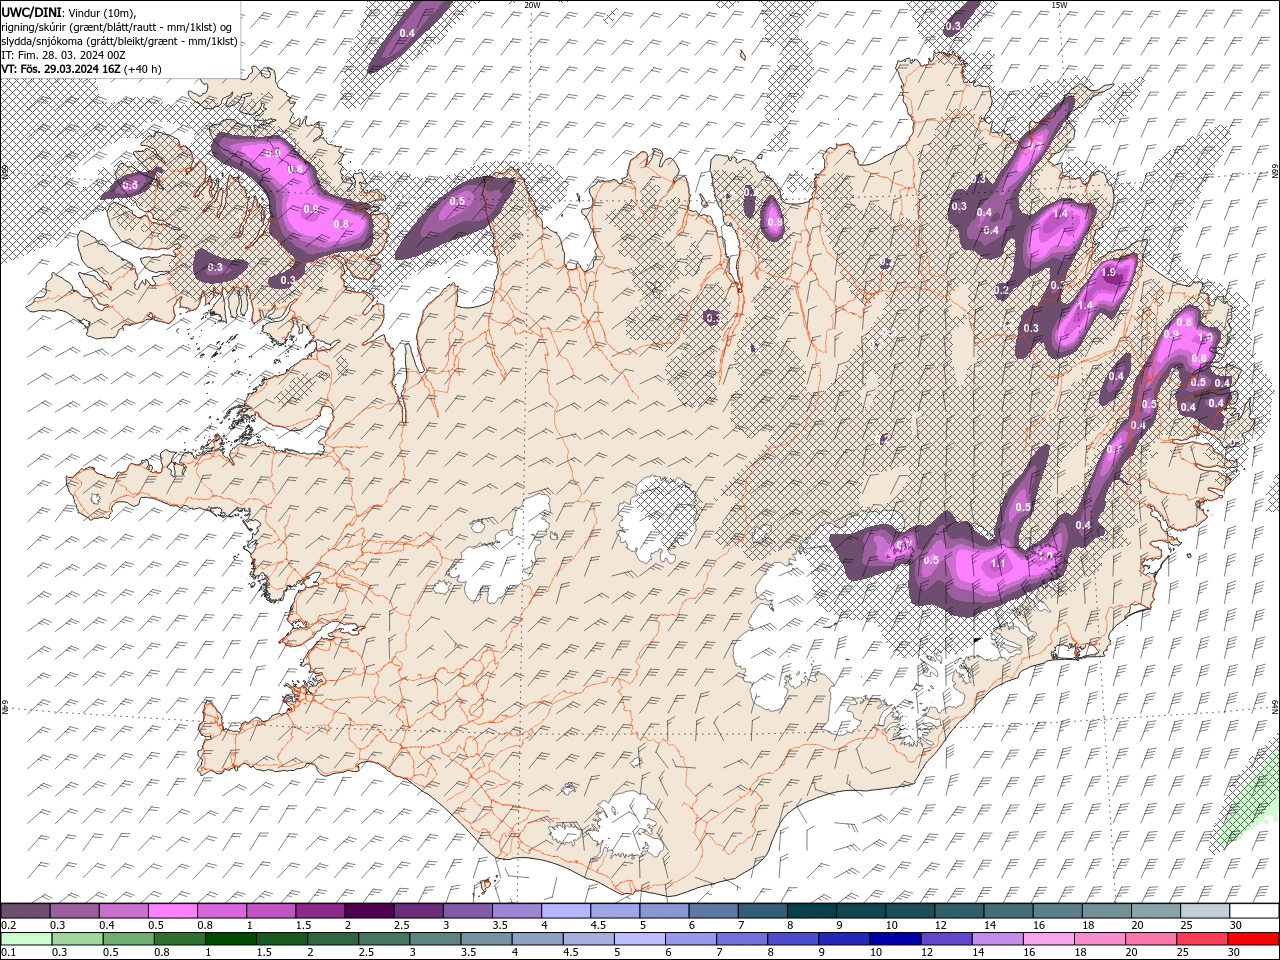Viewport: 1280px width, 960px height.
Task: Click the '20W' longitude label
Action: tap(532, 5)
